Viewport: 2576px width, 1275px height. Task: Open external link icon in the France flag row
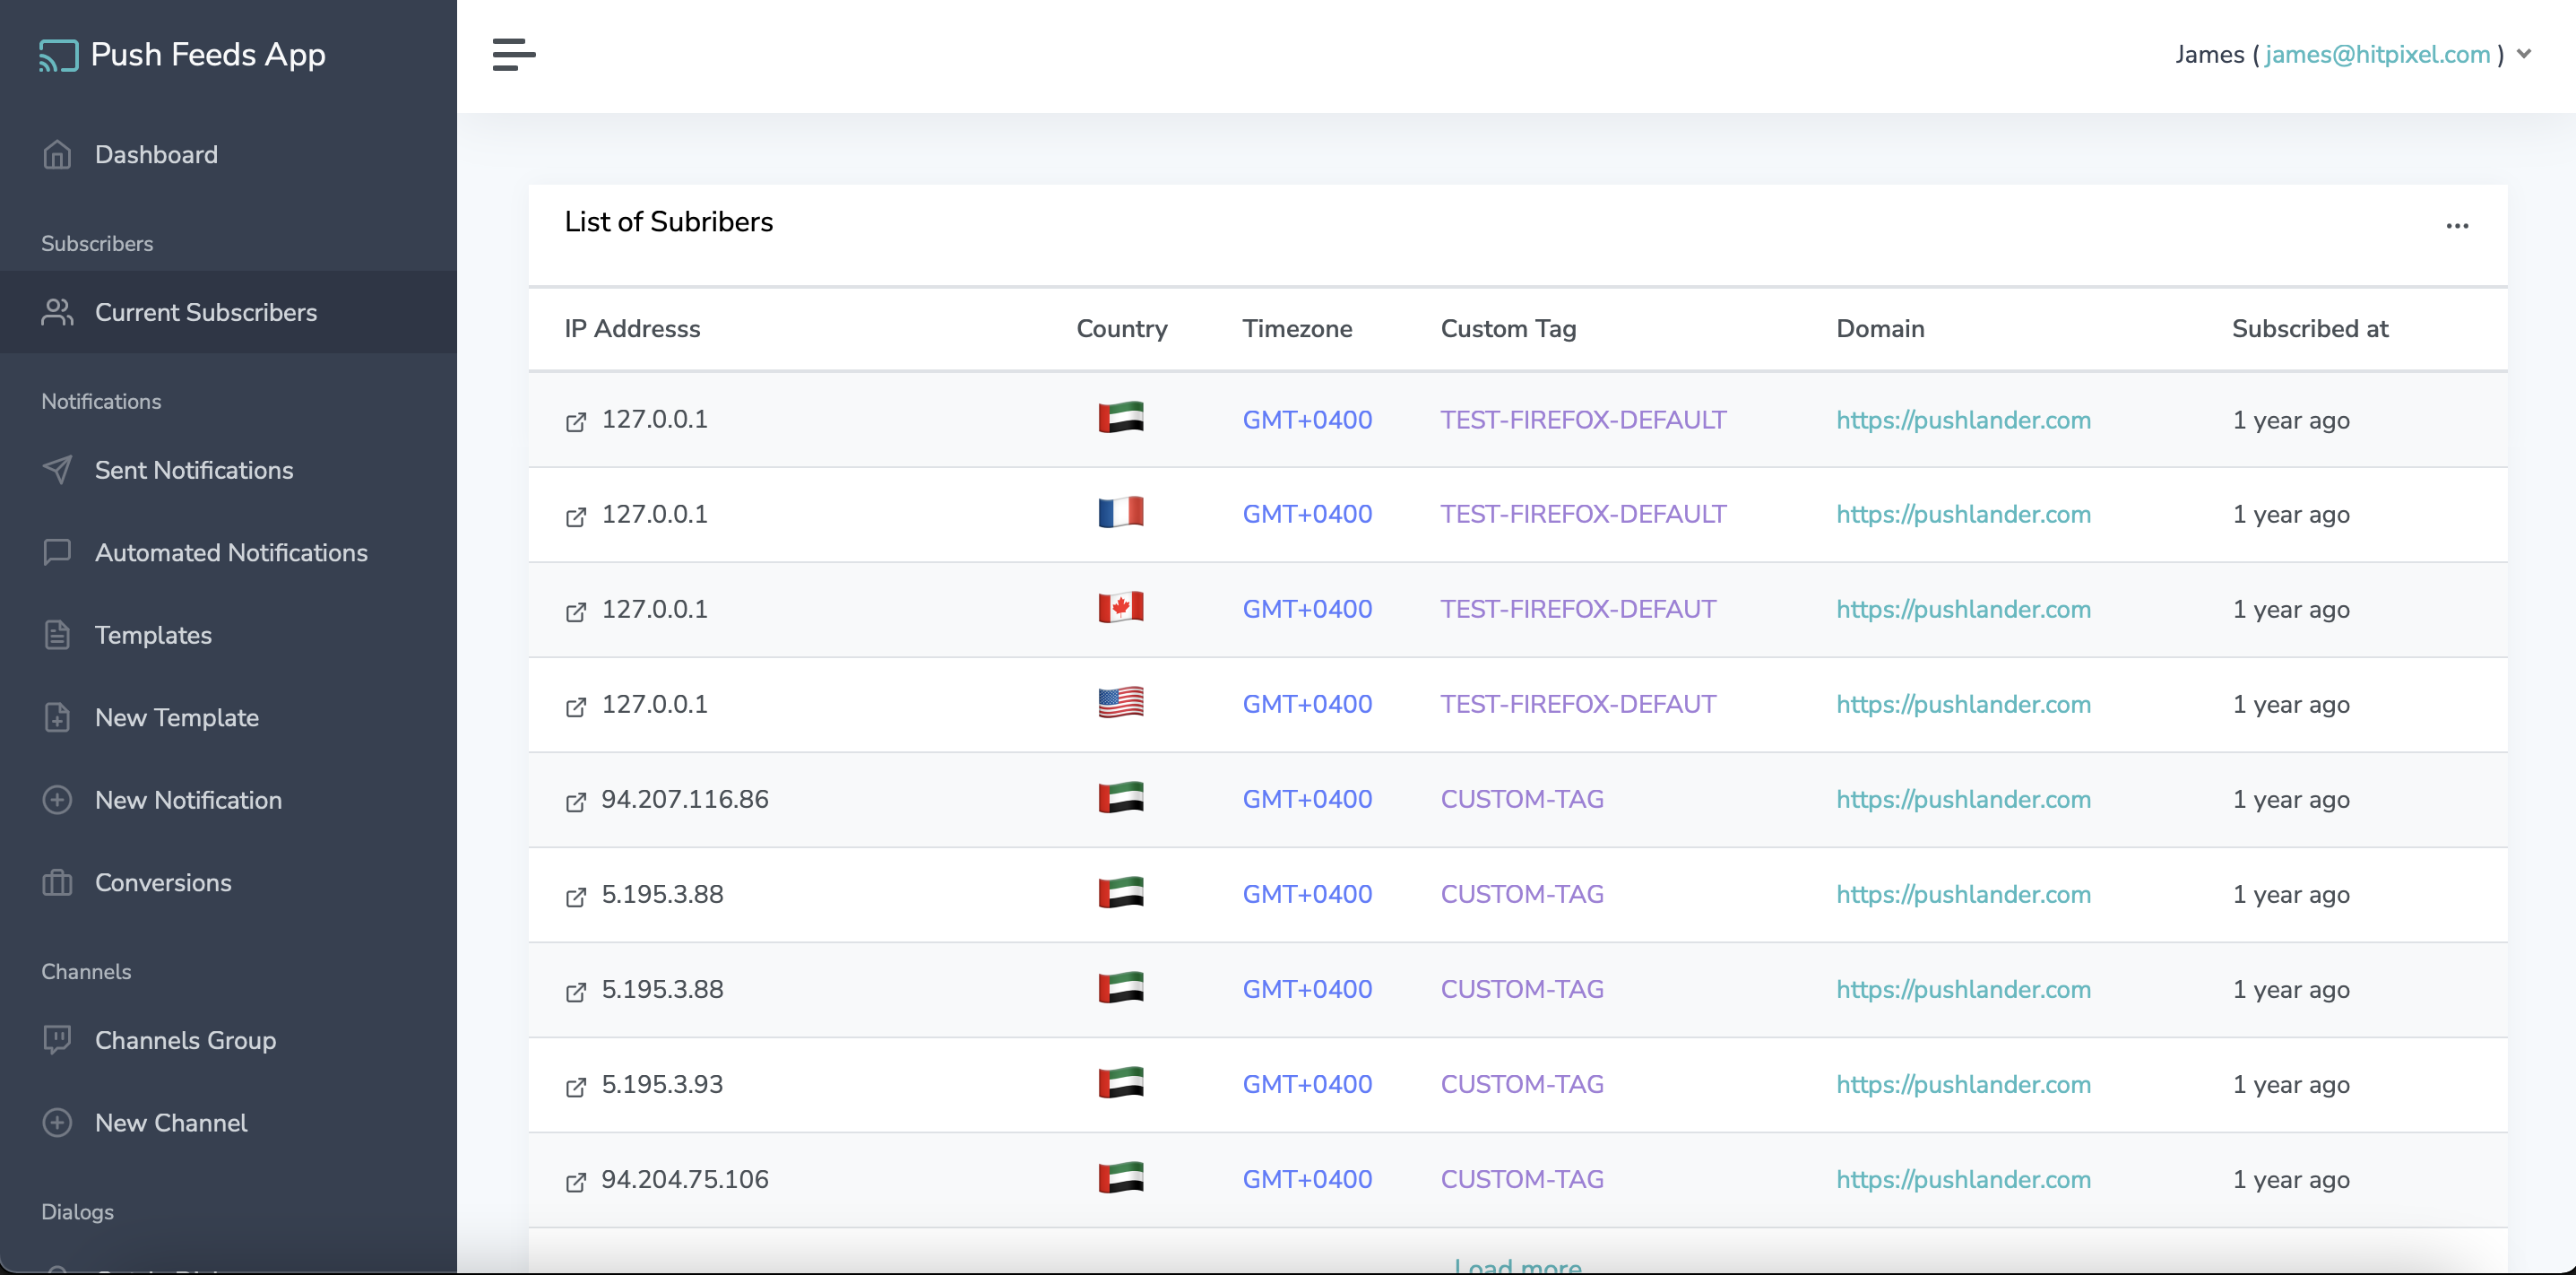point(576,517)
